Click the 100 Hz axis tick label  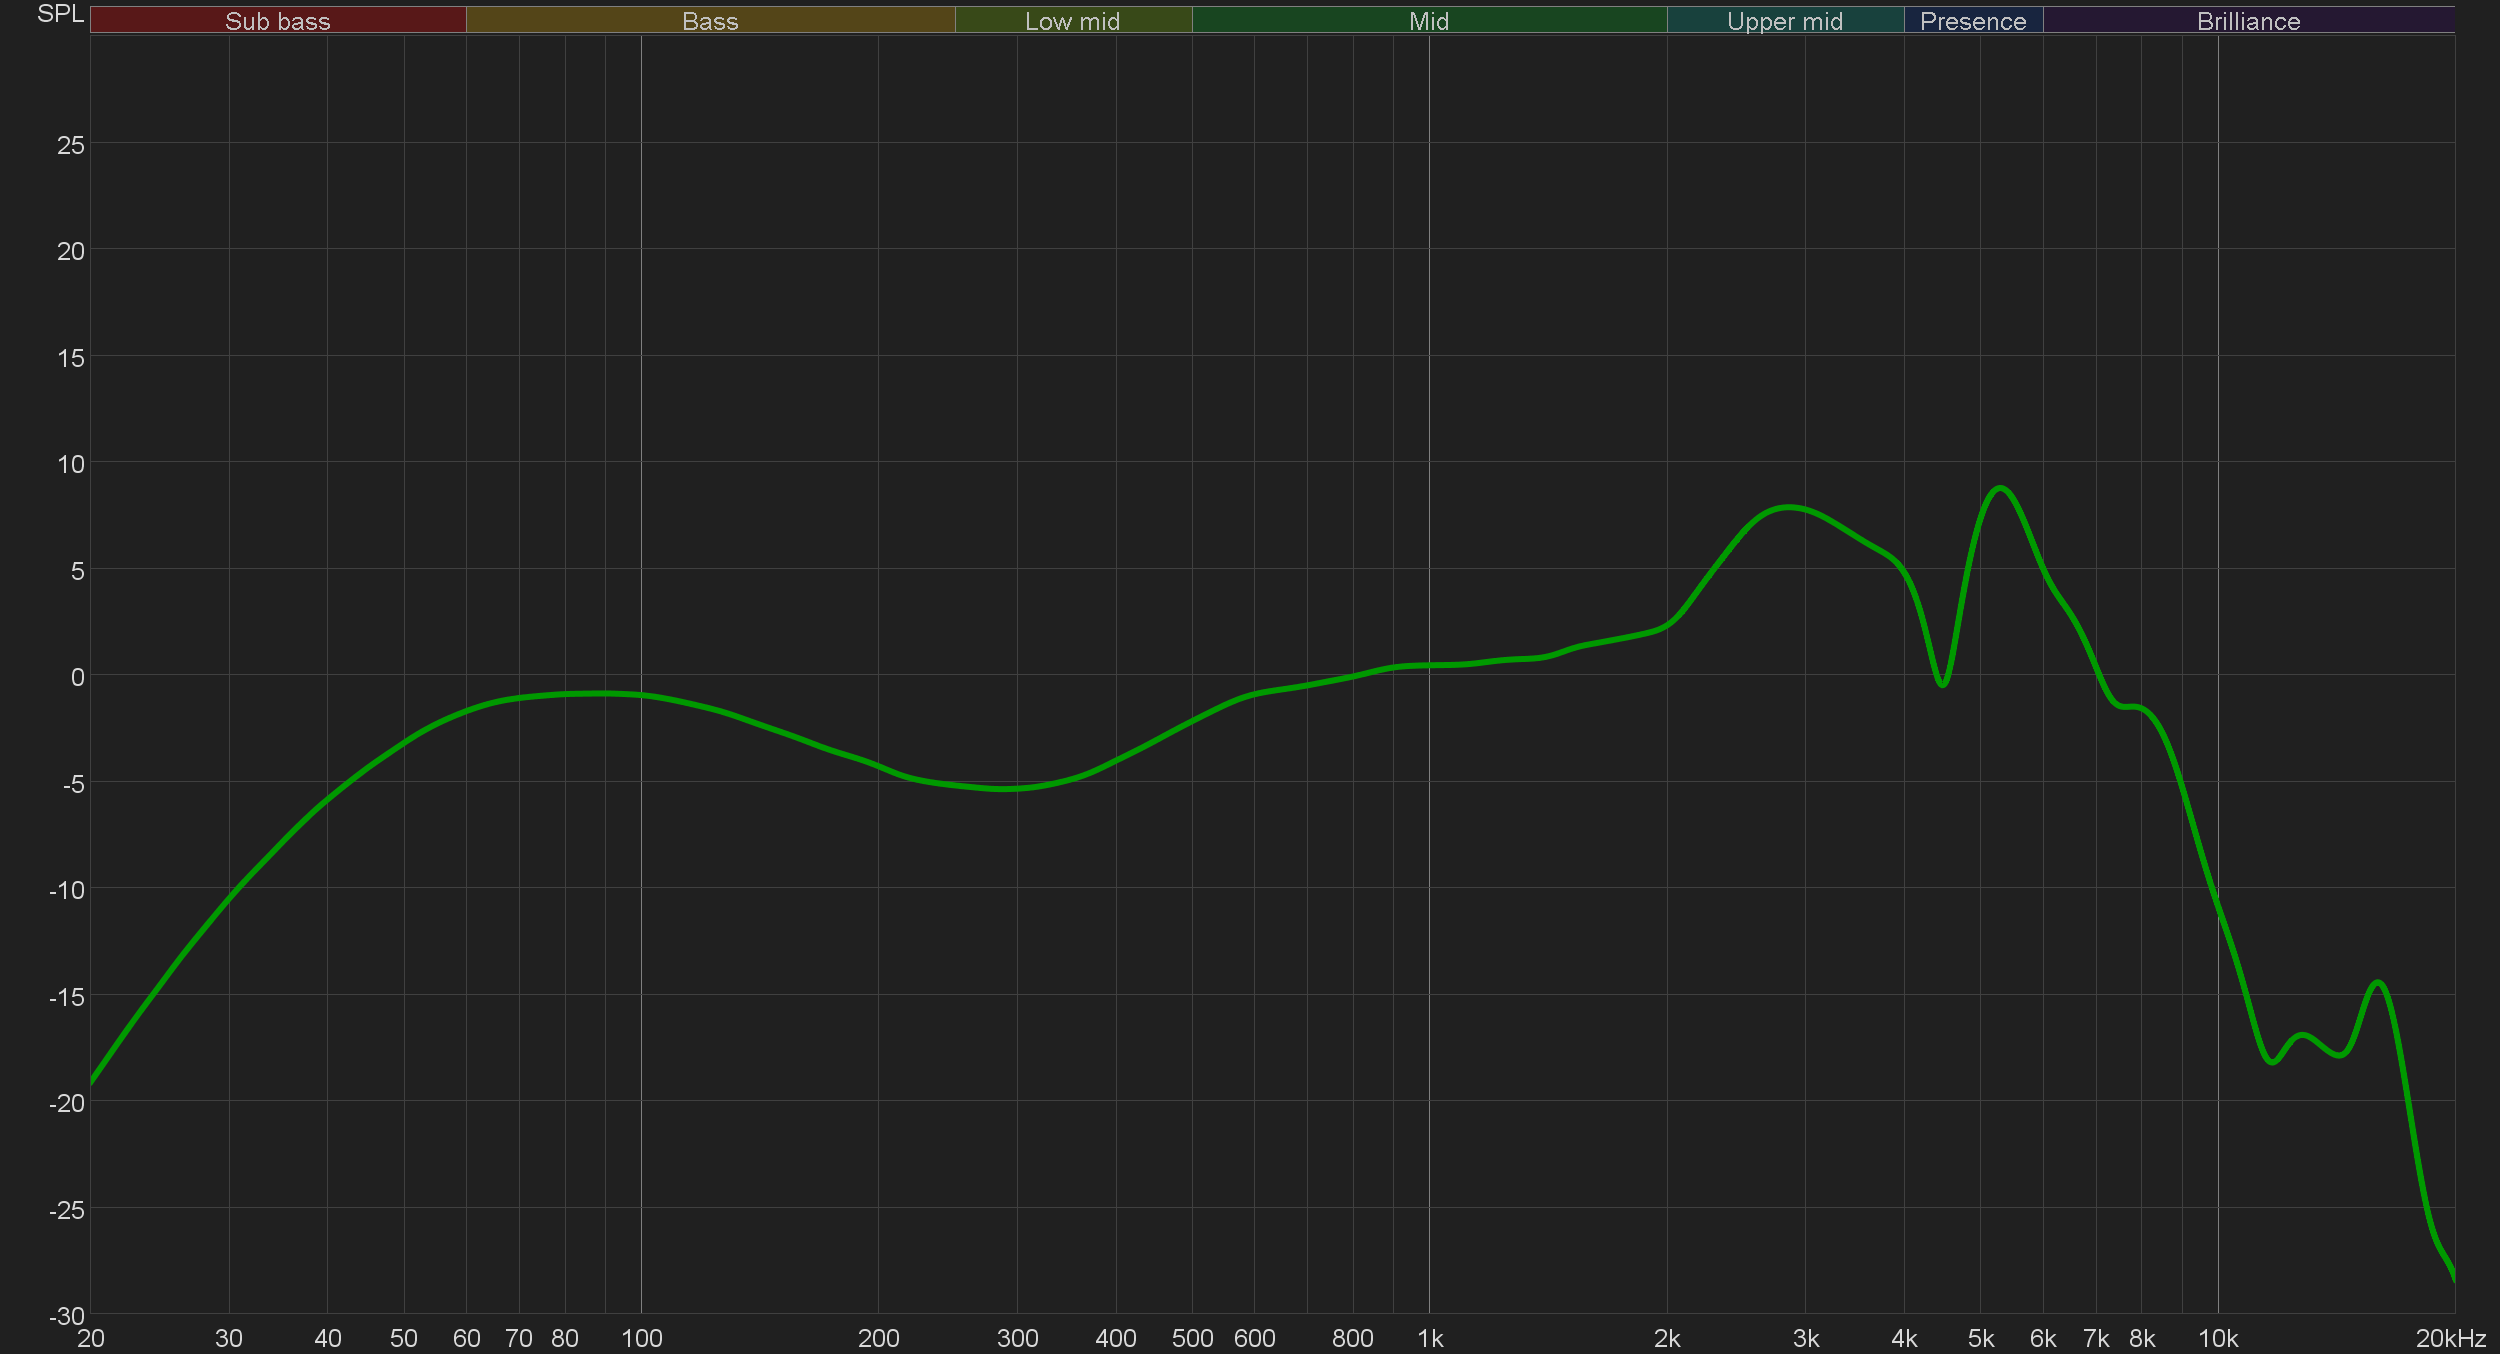point(641,1338)
